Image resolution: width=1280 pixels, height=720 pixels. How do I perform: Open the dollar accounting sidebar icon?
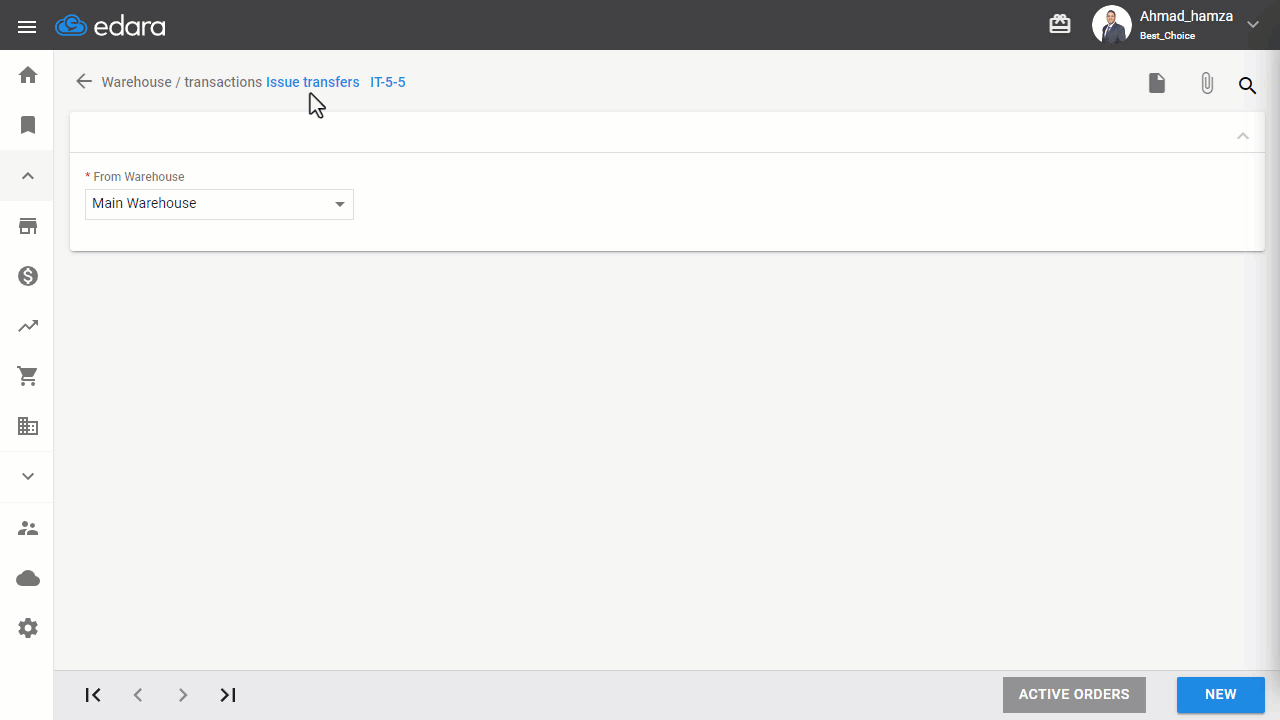pos(28,276)
